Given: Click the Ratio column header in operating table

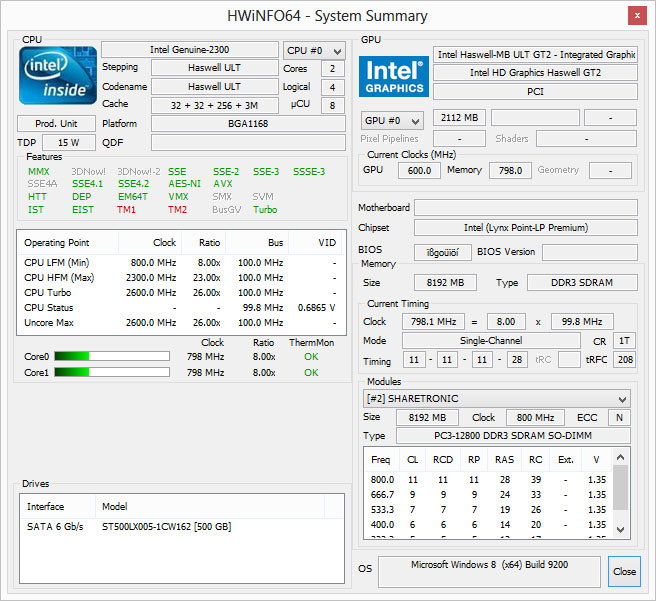Looking at the screenshot, I should pyautogui.click(x=204, y=243).
